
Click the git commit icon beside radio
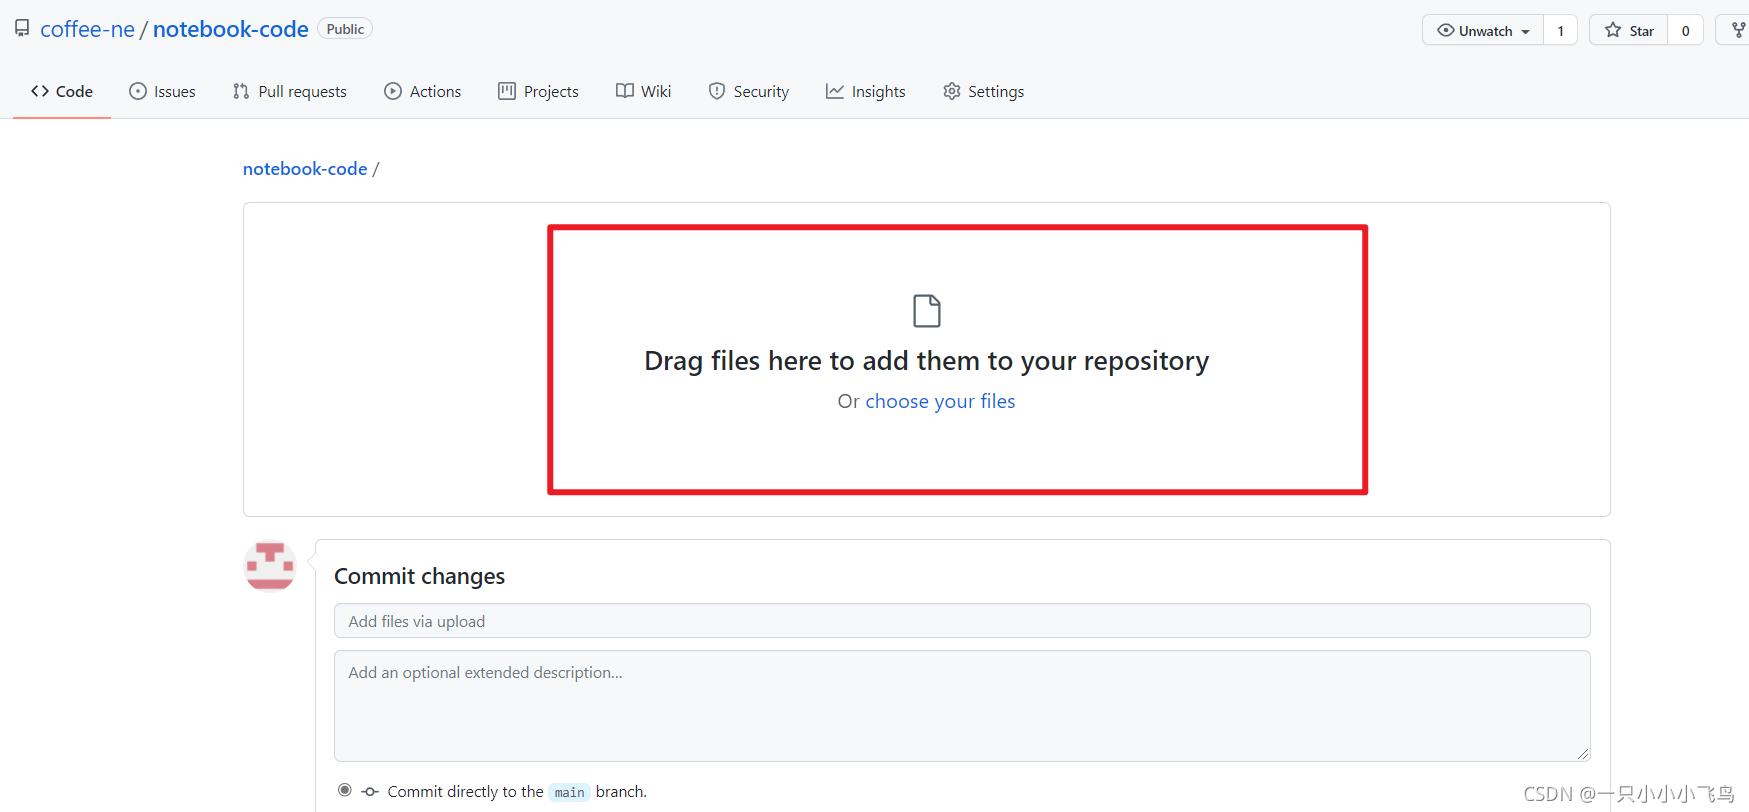(370, 791)
